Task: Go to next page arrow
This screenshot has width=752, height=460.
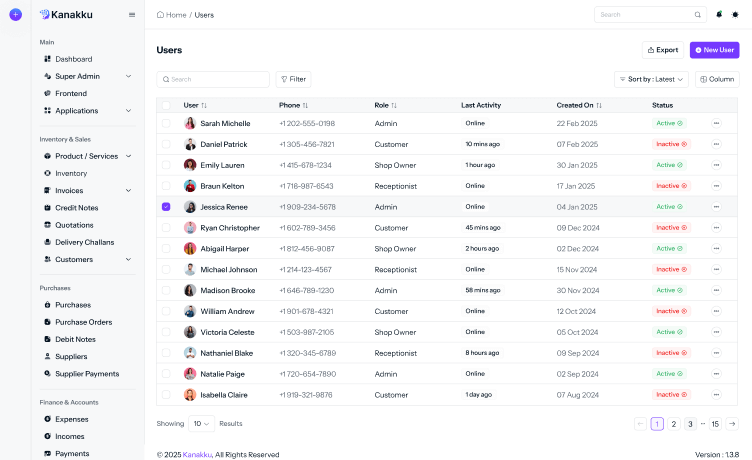Action: coord(732,424)
